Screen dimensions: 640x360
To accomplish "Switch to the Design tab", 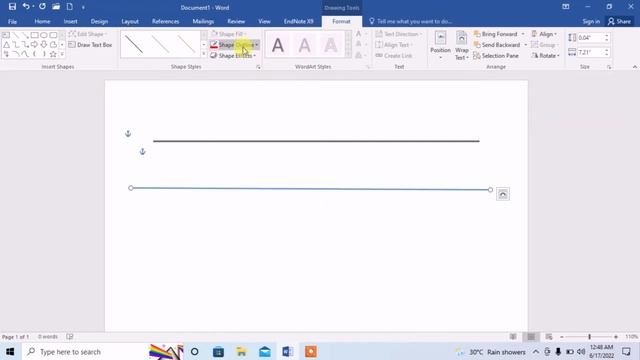I will coord(99,21).
